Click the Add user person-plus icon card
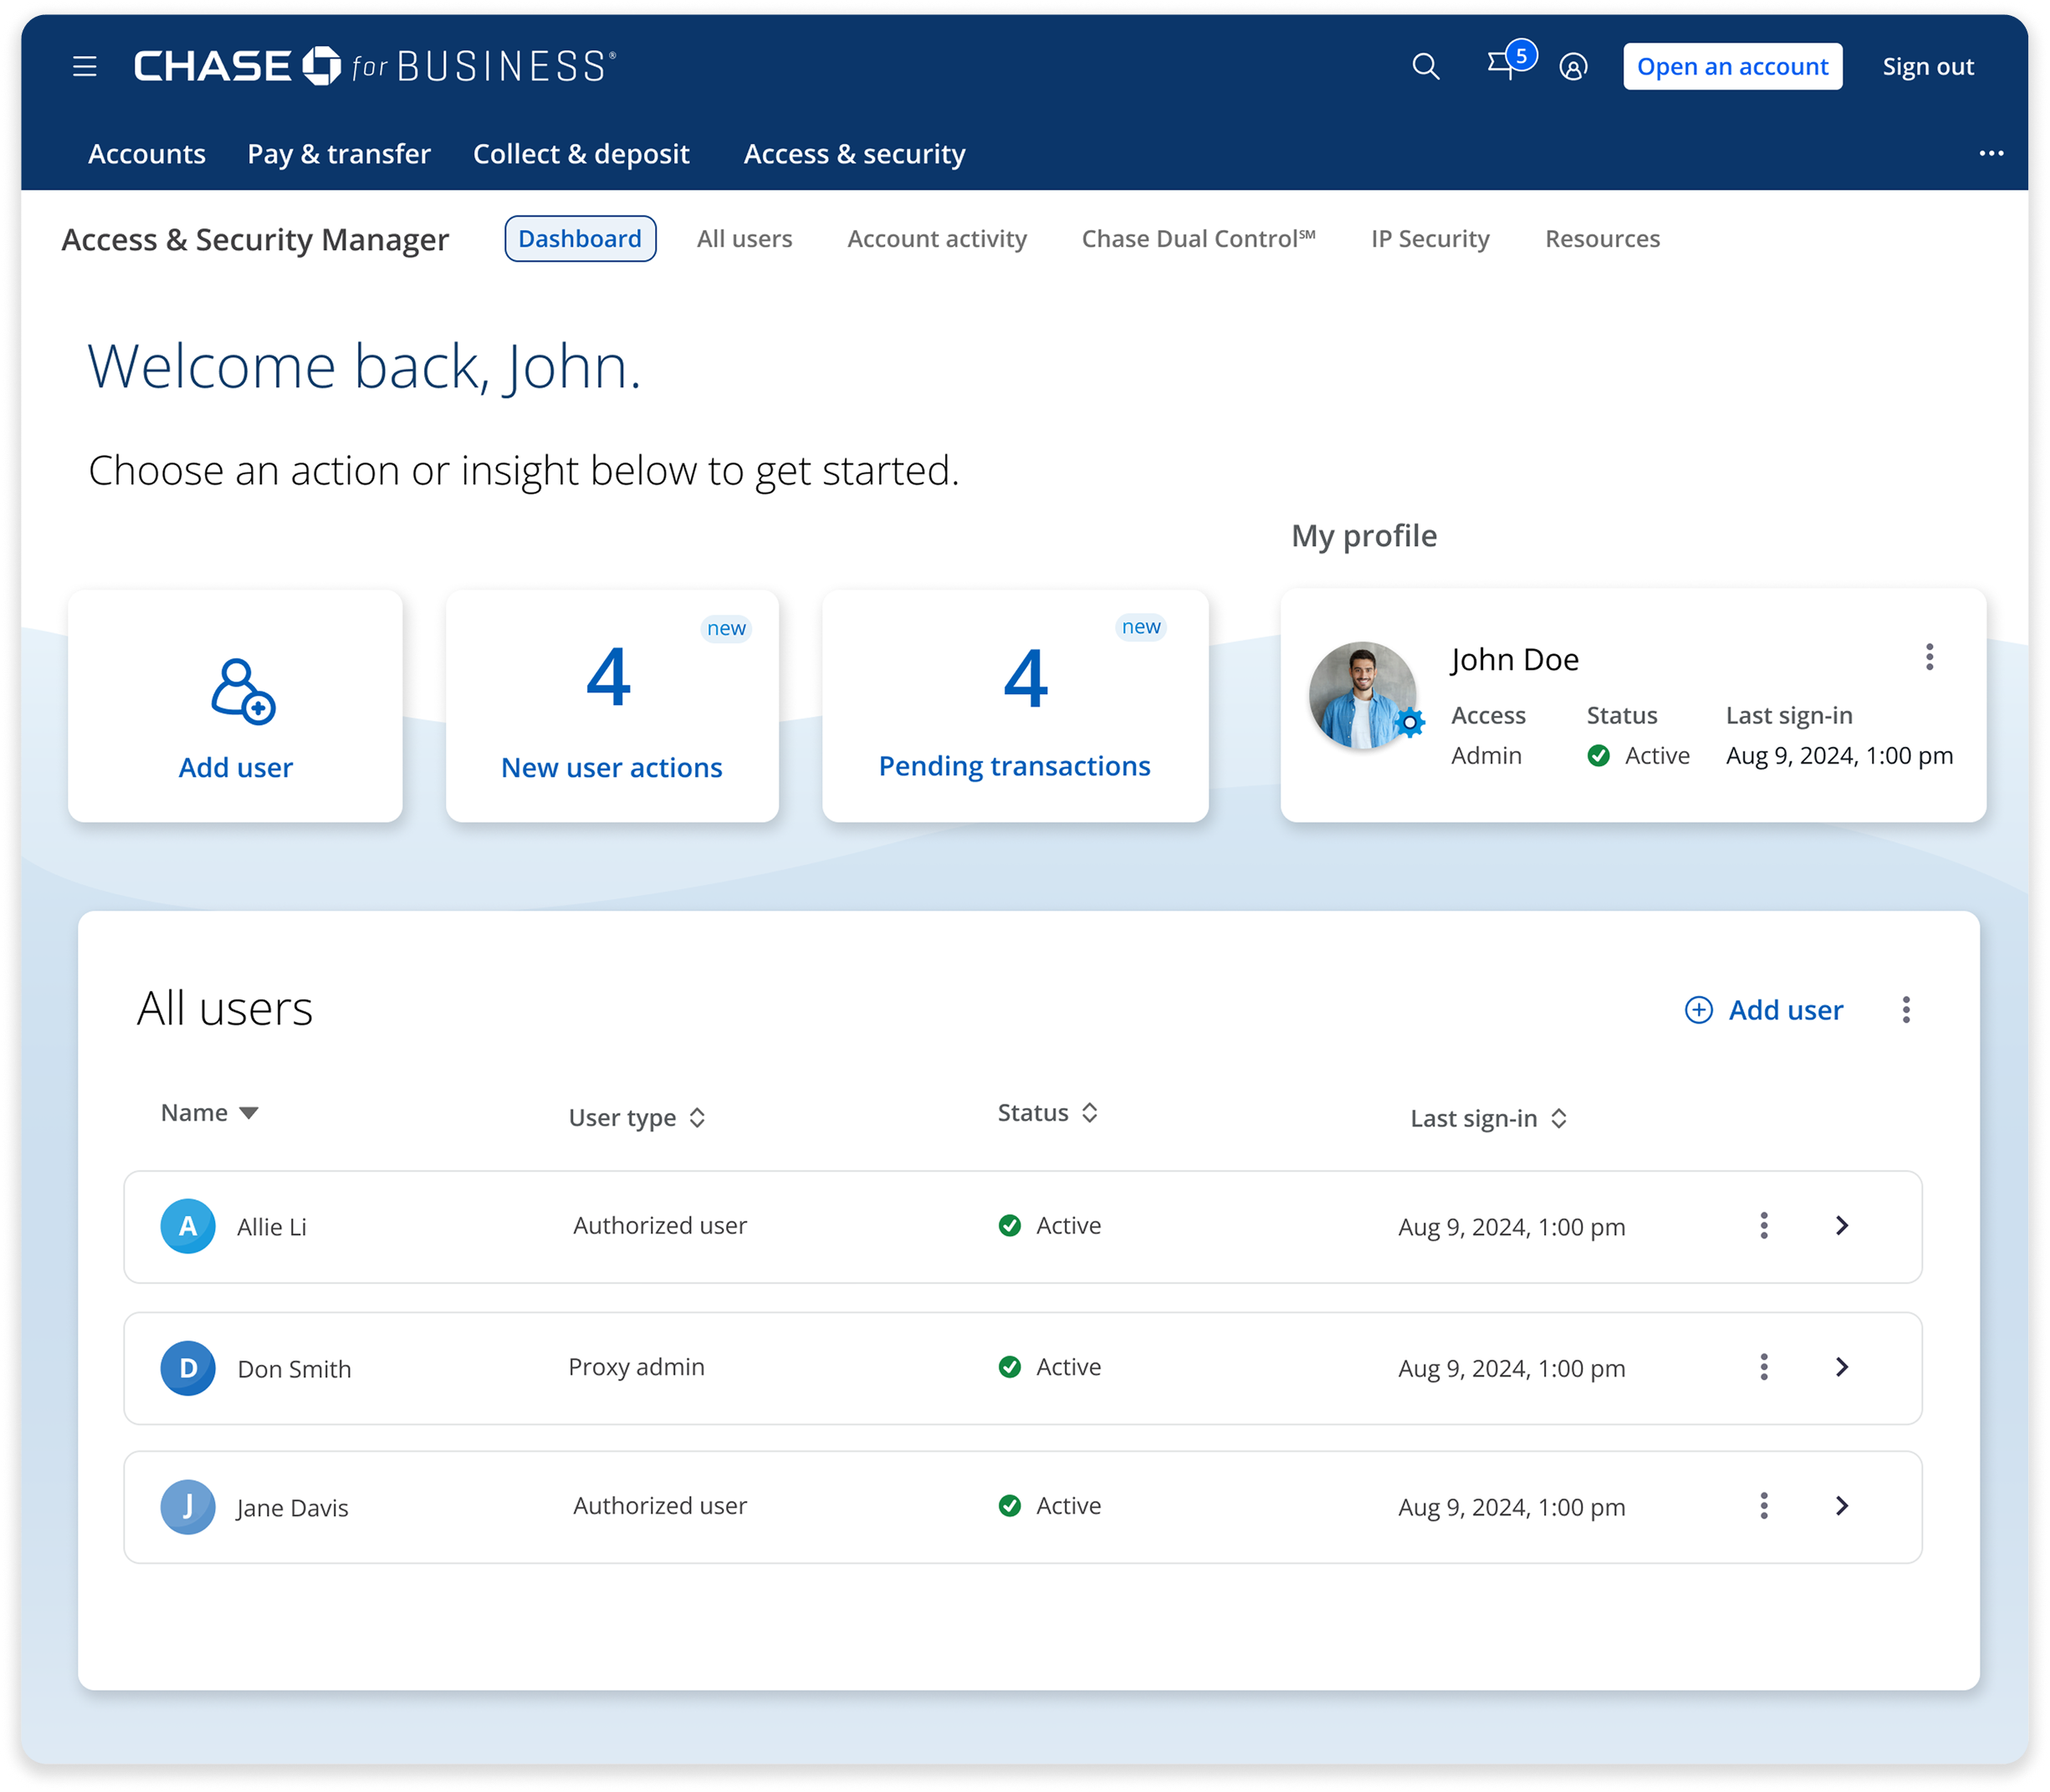Image resolution: width=2050 pixels, height=1792 pixels. pos(235,706)
